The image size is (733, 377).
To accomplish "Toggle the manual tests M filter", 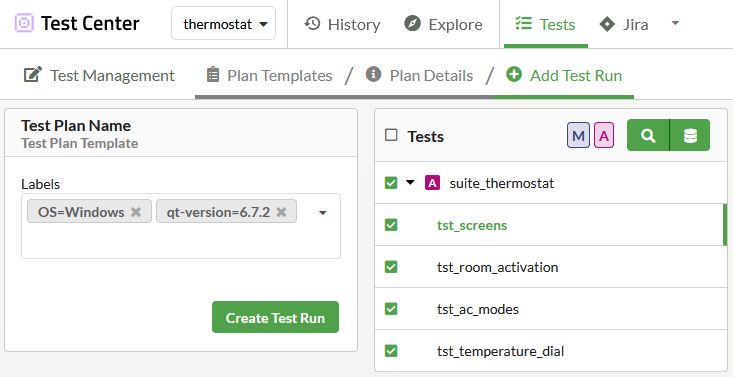I will coord(578,136).
